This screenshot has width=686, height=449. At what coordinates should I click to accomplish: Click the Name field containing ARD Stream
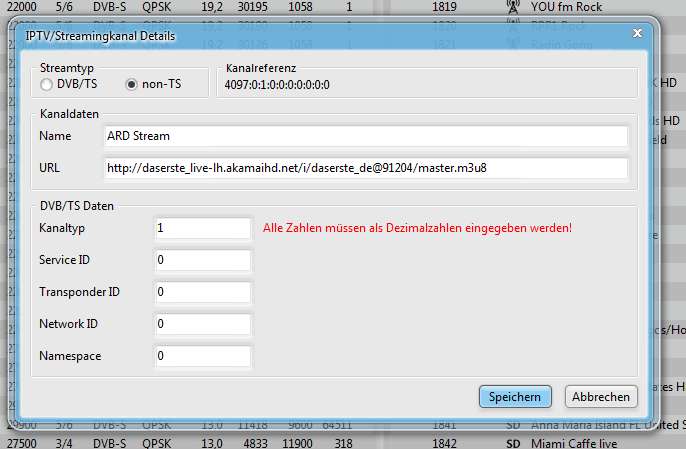coord(365,135)
